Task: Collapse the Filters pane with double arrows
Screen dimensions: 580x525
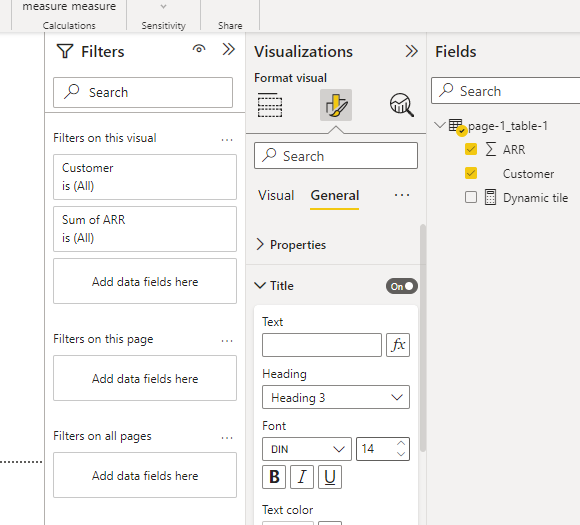Action: tap(229, 49)
